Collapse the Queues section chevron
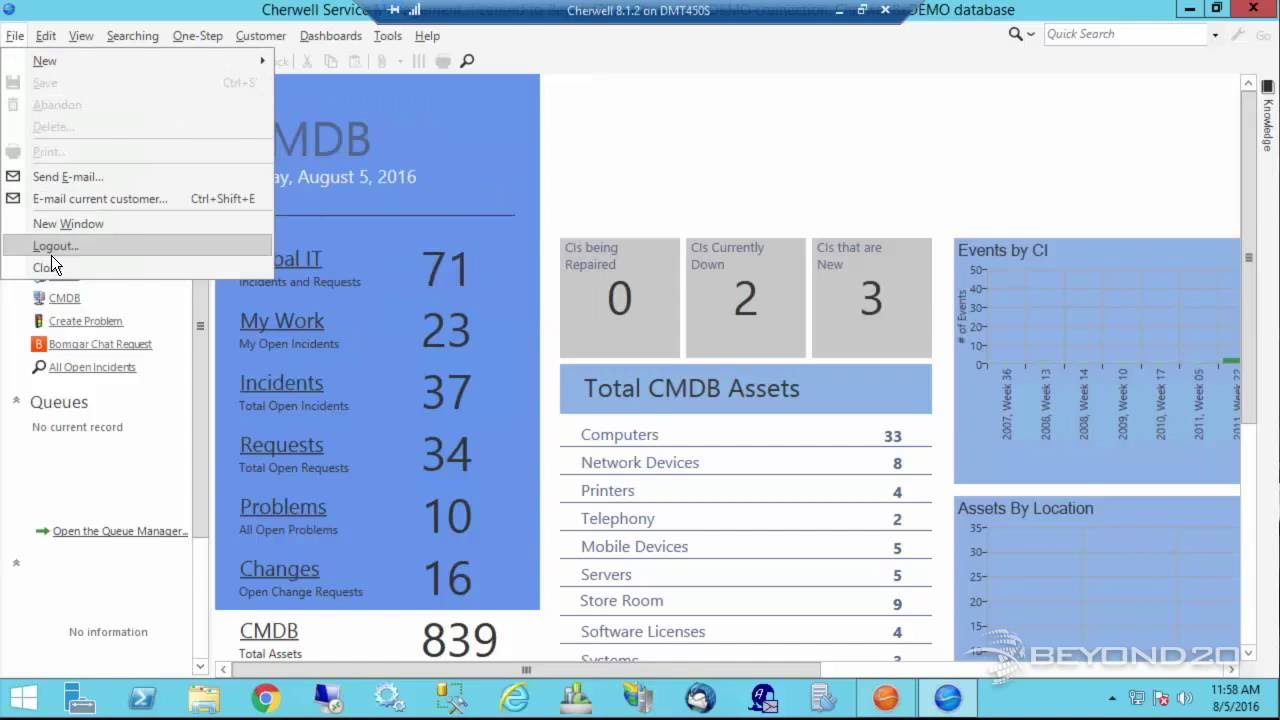This screenshot has width=1280, height=720. [x=16, y=401]
